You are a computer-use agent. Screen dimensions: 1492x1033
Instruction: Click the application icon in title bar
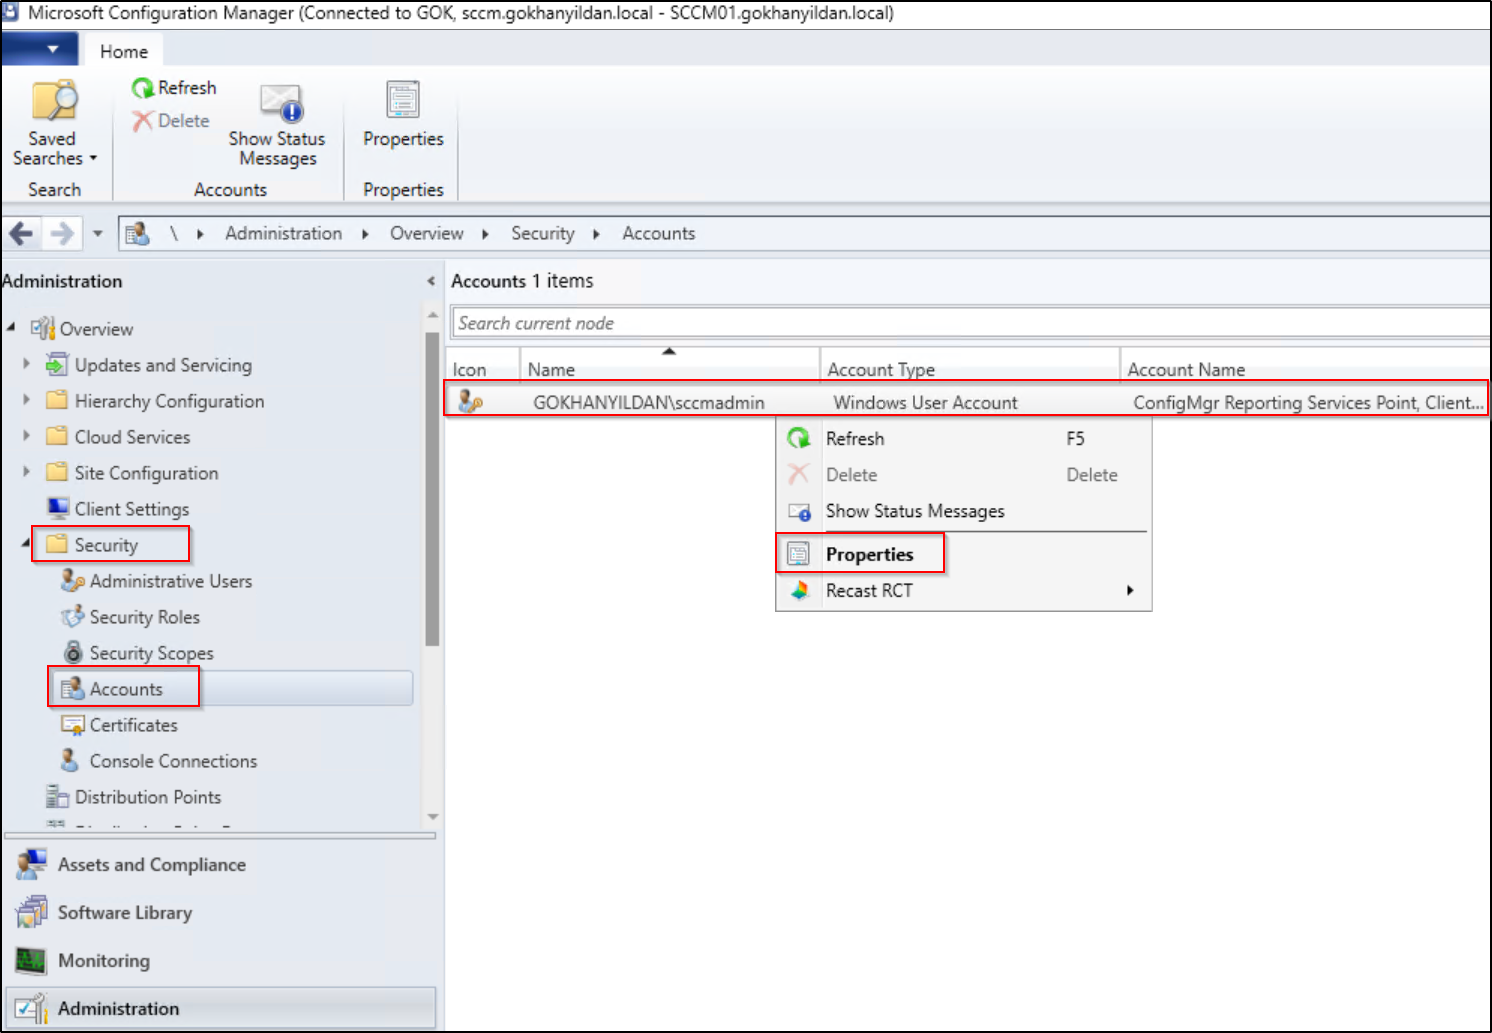click(10, 12)
